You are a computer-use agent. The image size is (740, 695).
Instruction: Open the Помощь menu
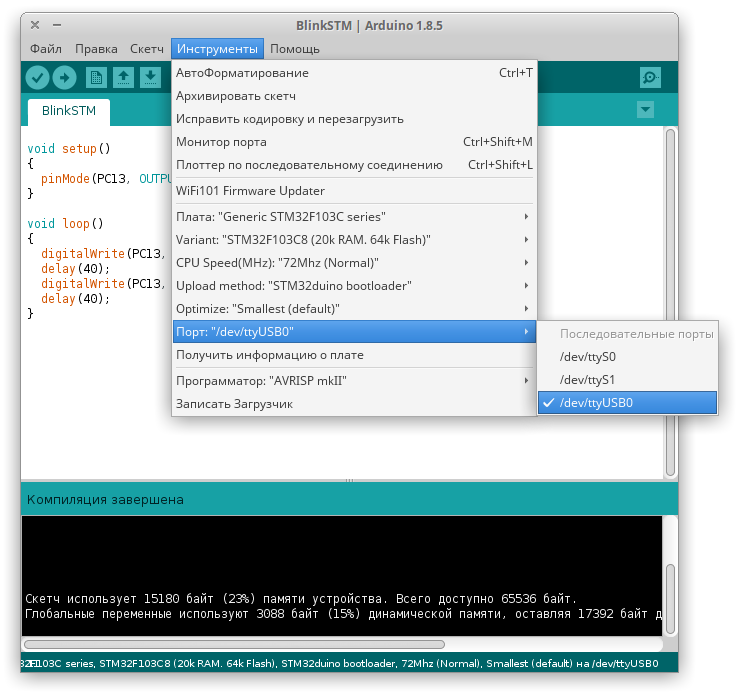click(x=295, y=49)
